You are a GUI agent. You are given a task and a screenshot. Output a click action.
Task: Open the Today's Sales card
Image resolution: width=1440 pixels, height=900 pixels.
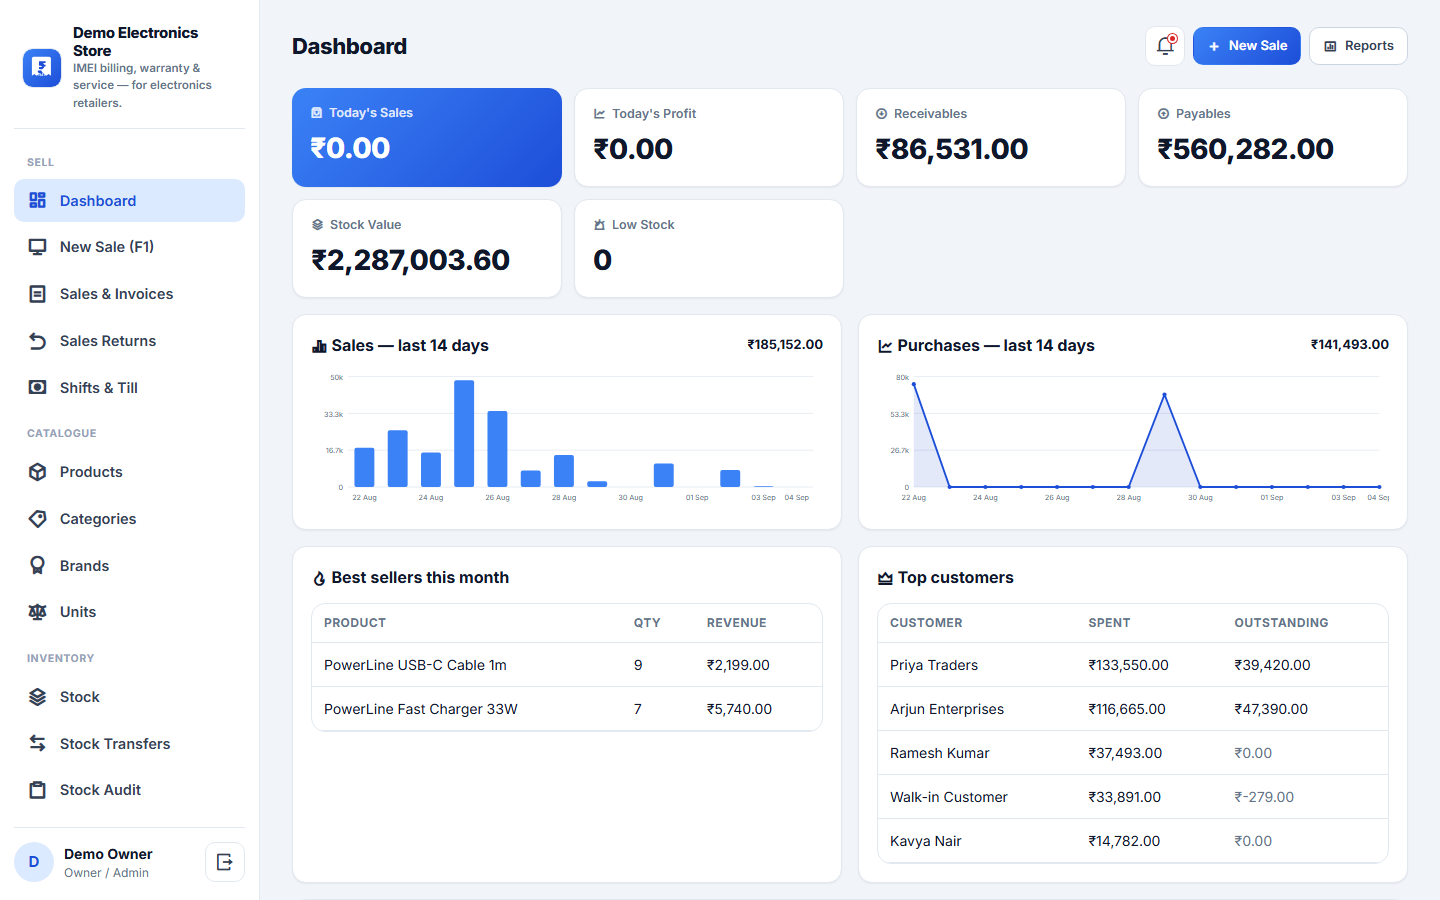click(x=427, y=137)
